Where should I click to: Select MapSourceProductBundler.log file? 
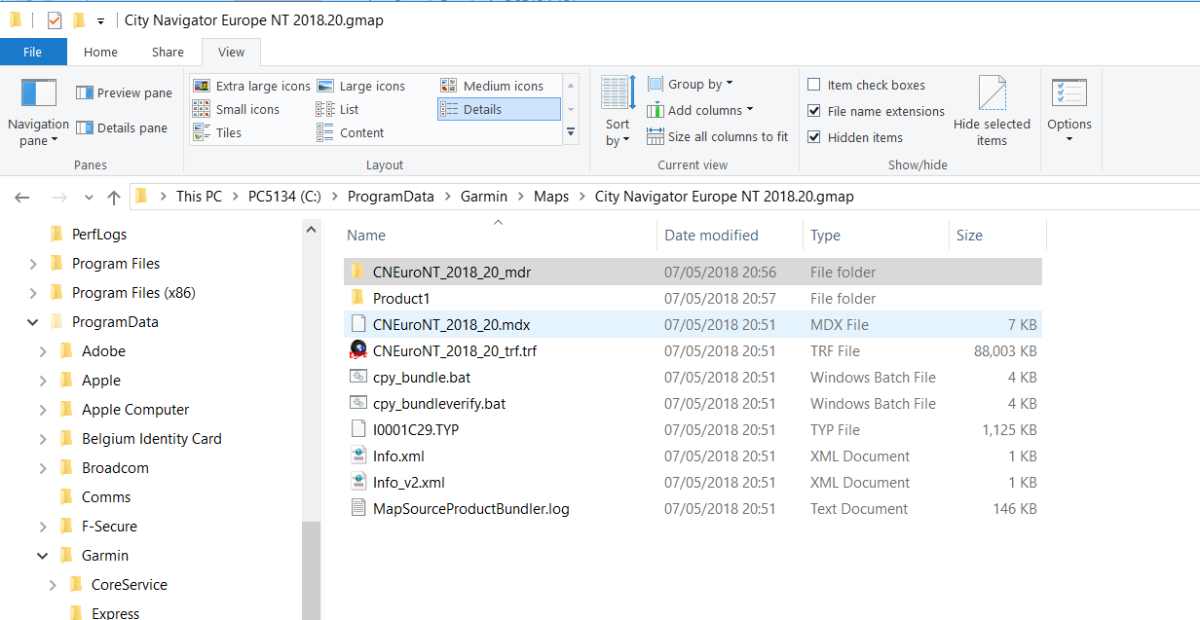[x=692, y=508]
